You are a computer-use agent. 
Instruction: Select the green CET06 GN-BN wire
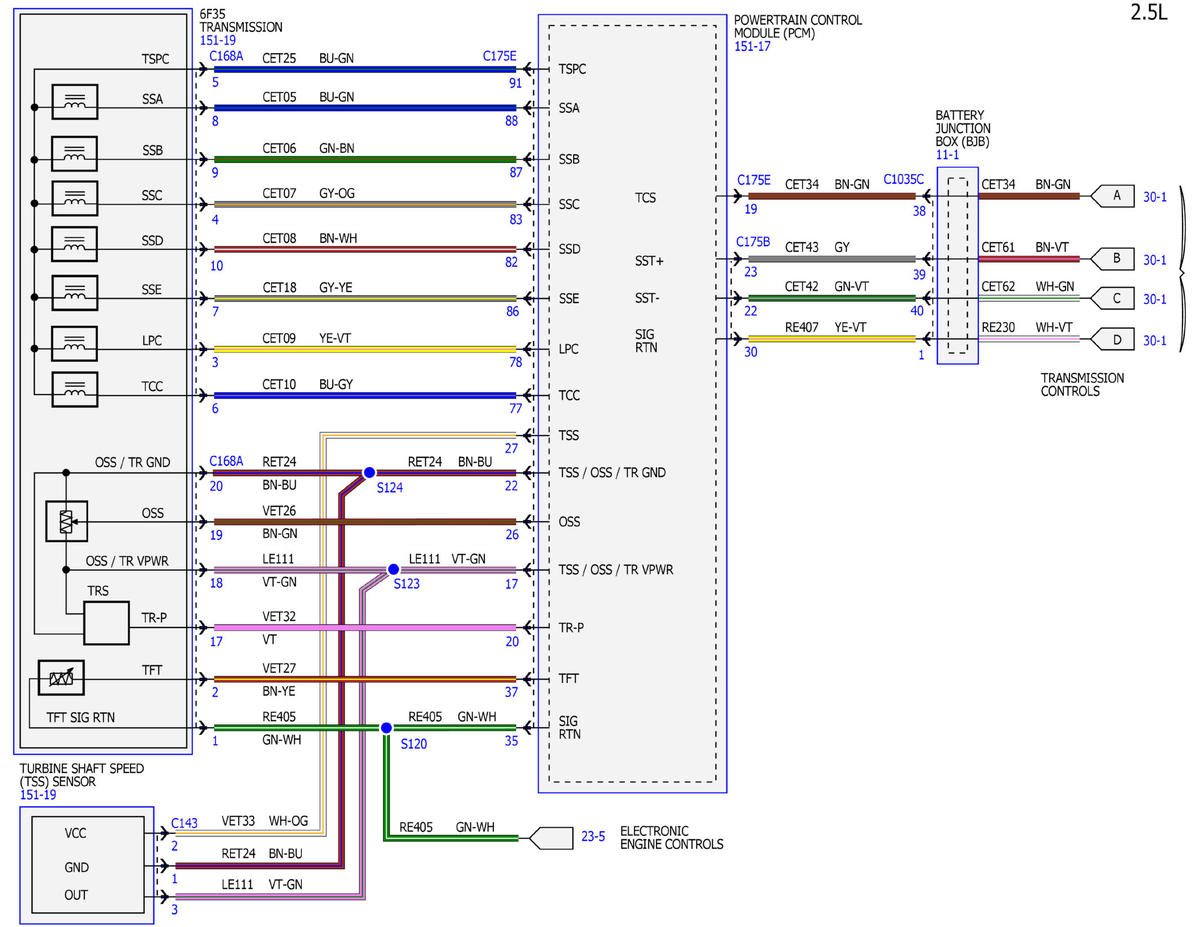365,159
